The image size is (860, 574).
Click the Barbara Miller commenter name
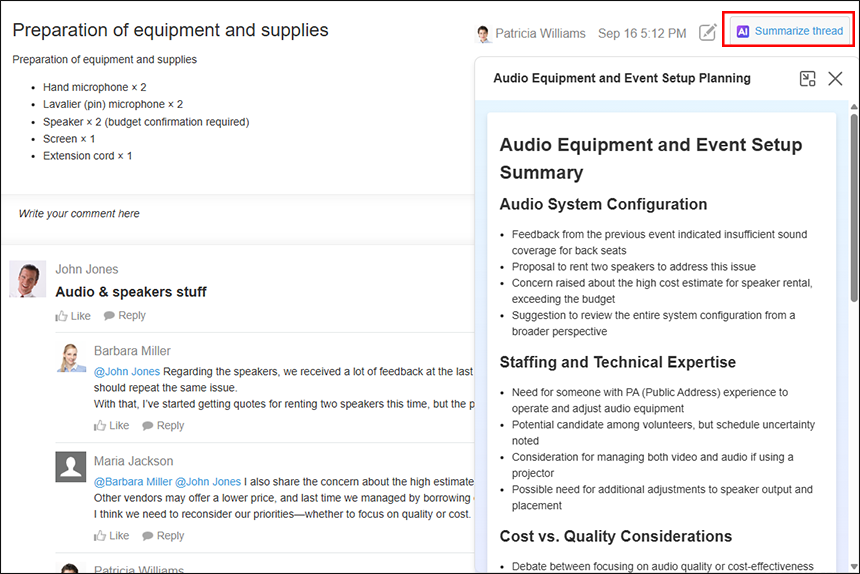(132, 351)
